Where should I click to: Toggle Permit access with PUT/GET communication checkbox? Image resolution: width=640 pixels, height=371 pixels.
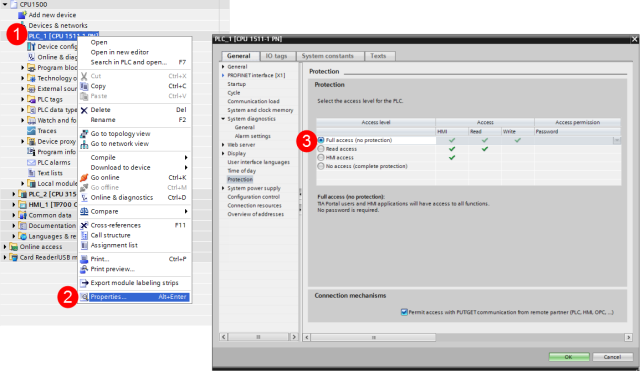click(x=404, y=312)
